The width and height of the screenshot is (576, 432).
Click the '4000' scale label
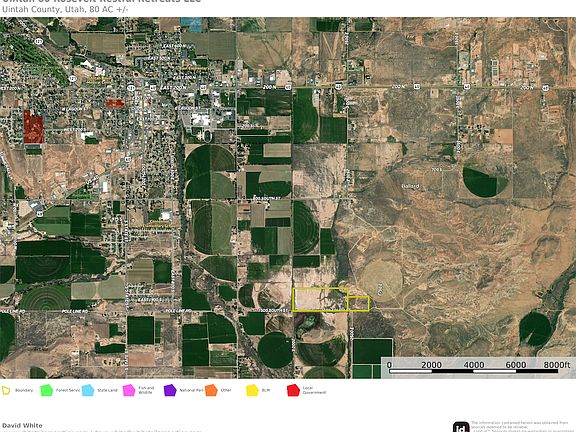pyautogui.click(x=474, y=365)
